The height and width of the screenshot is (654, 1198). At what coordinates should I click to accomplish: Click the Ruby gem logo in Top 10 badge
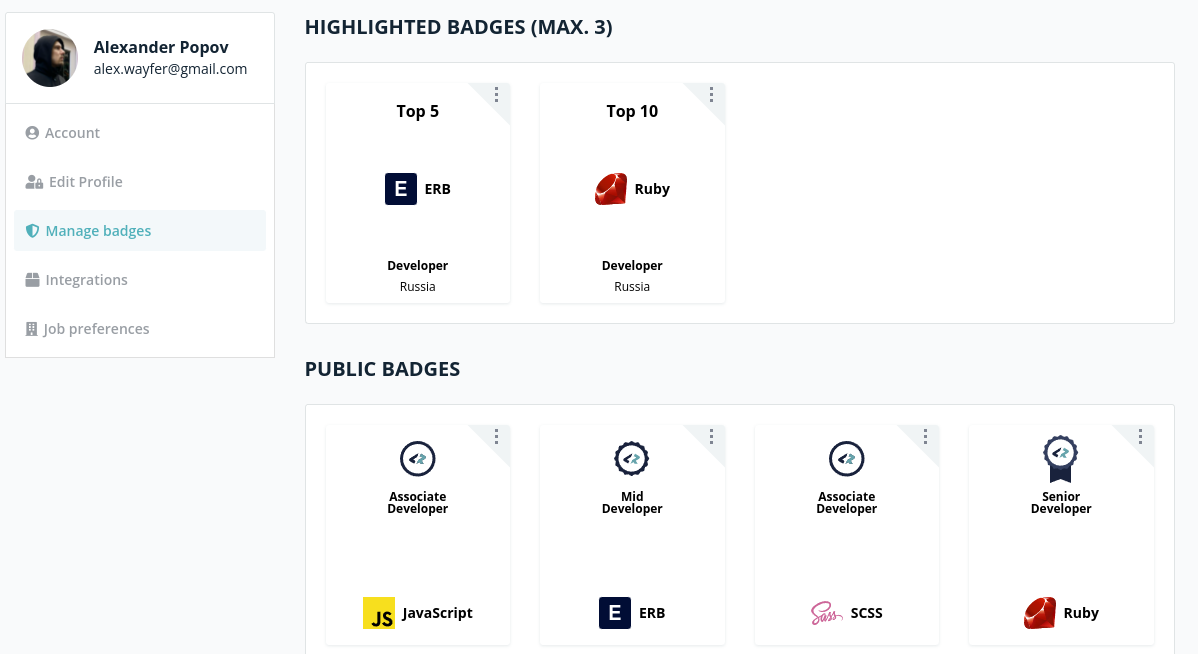pyautogui.click(x=611, y=189)
